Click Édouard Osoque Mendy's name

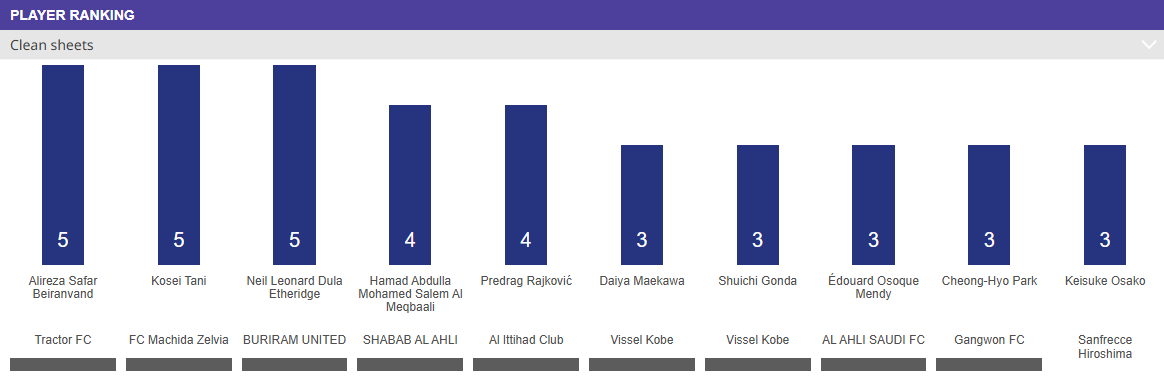pyautogui.click(x=874, y=287)
